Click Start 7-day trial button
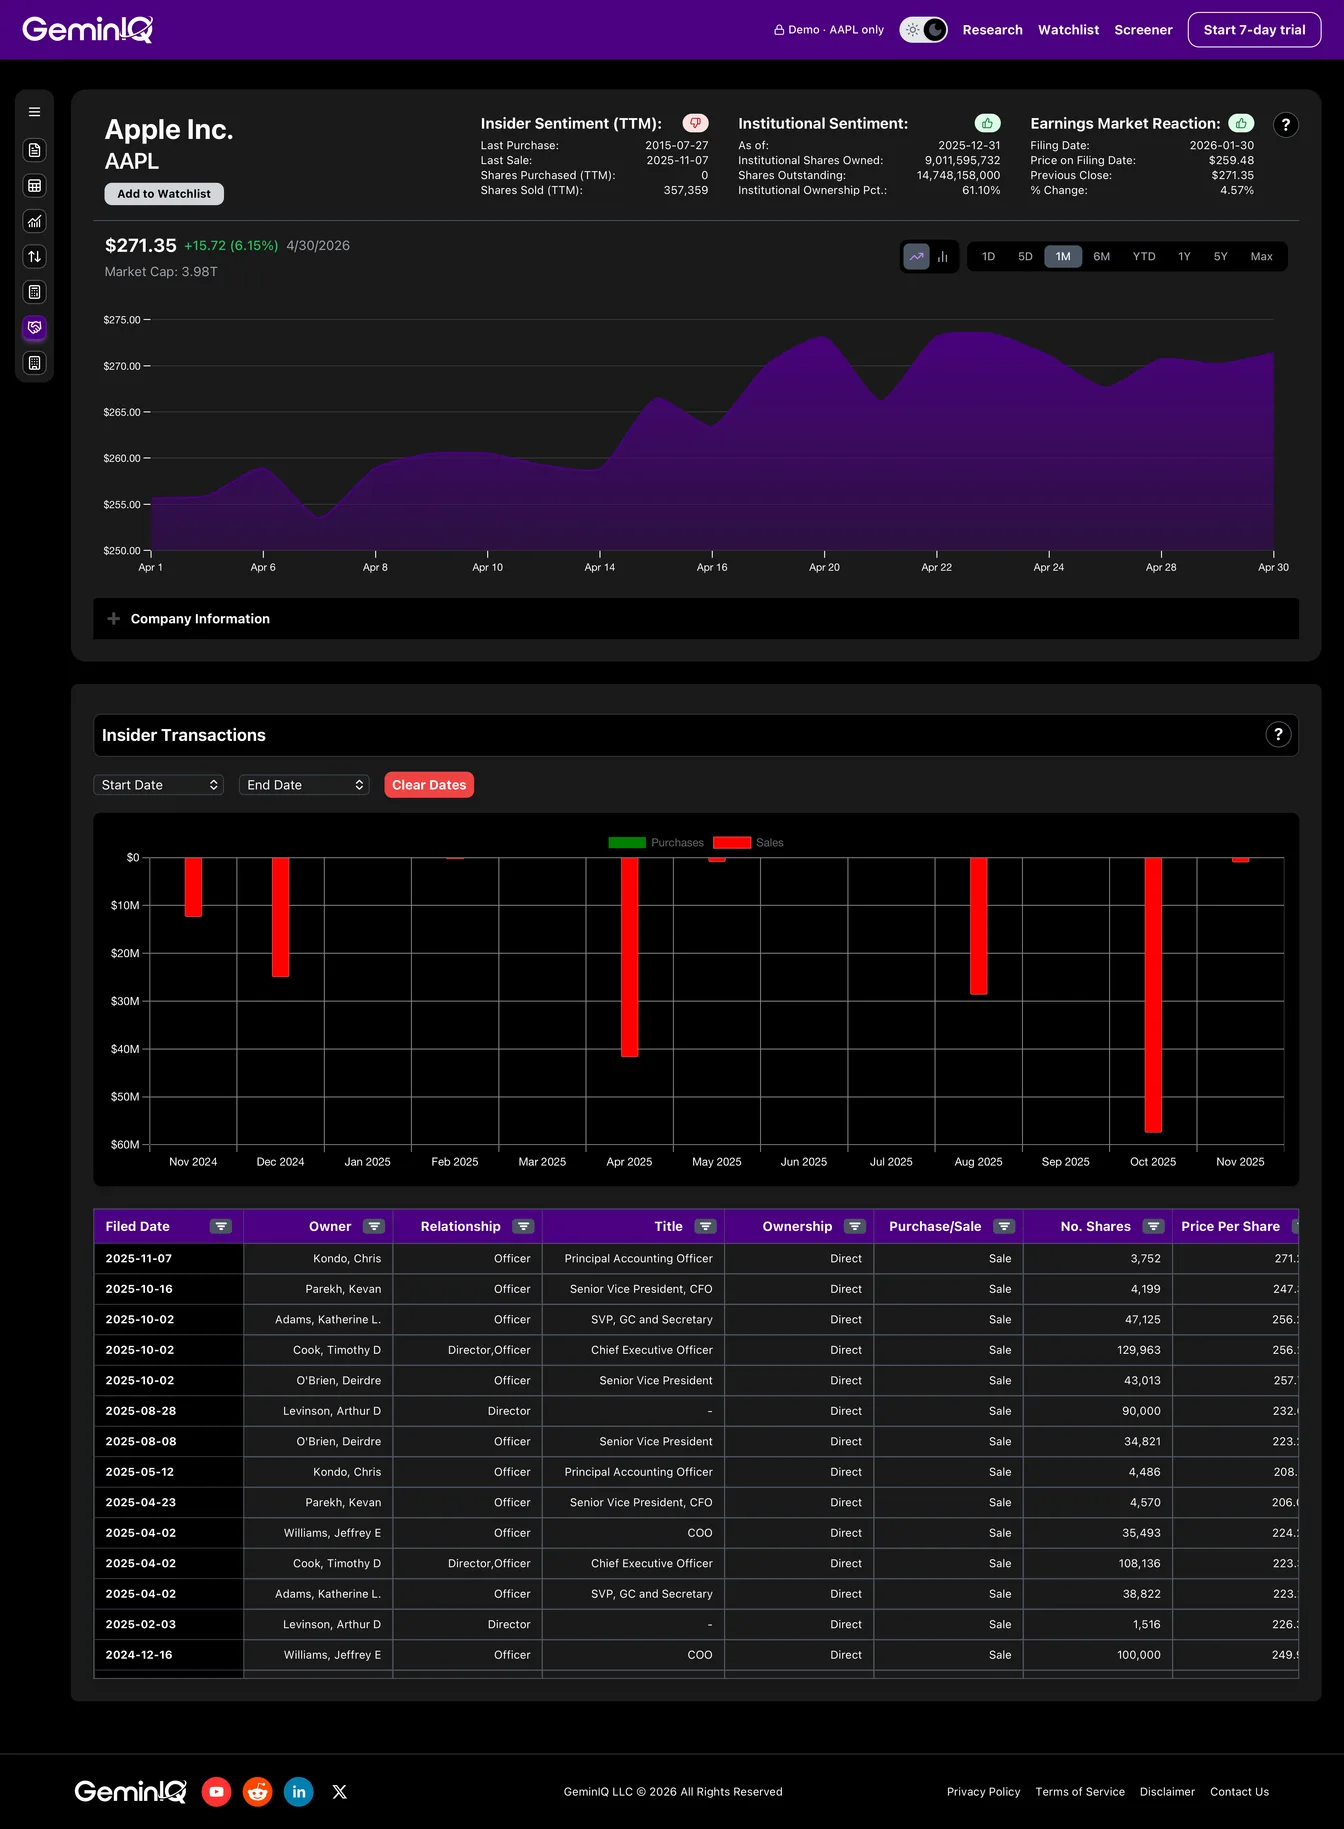 pos(1254,30)
